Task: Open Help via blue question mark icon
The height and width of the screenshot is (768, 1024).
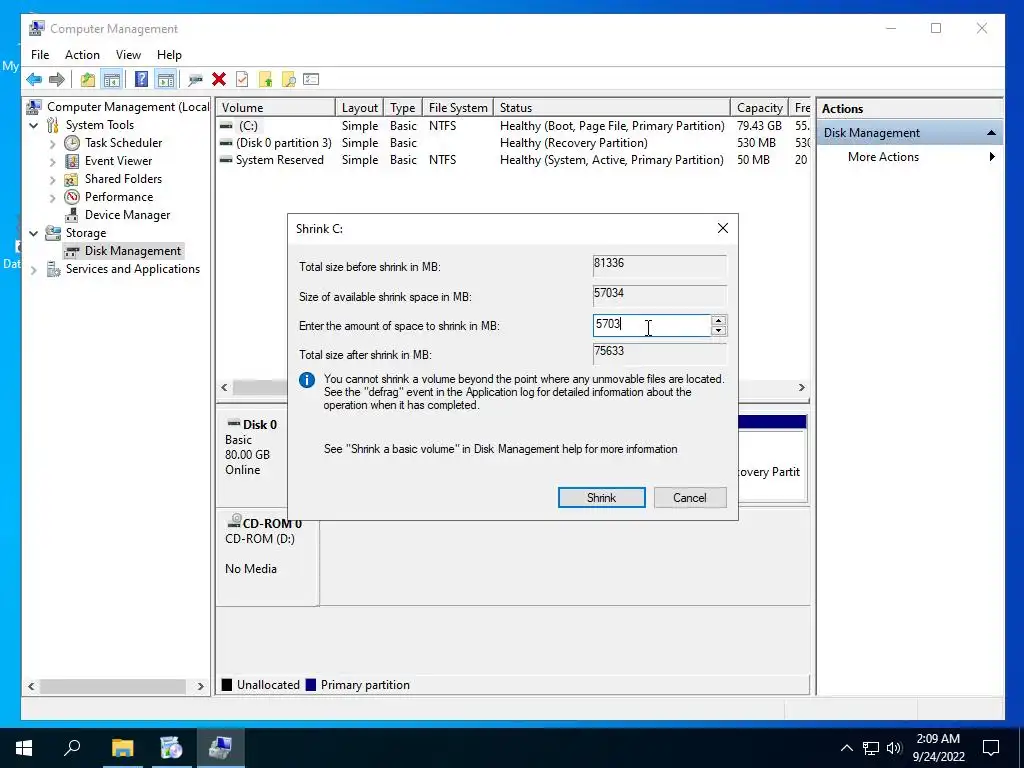Action: coord(141,80)
